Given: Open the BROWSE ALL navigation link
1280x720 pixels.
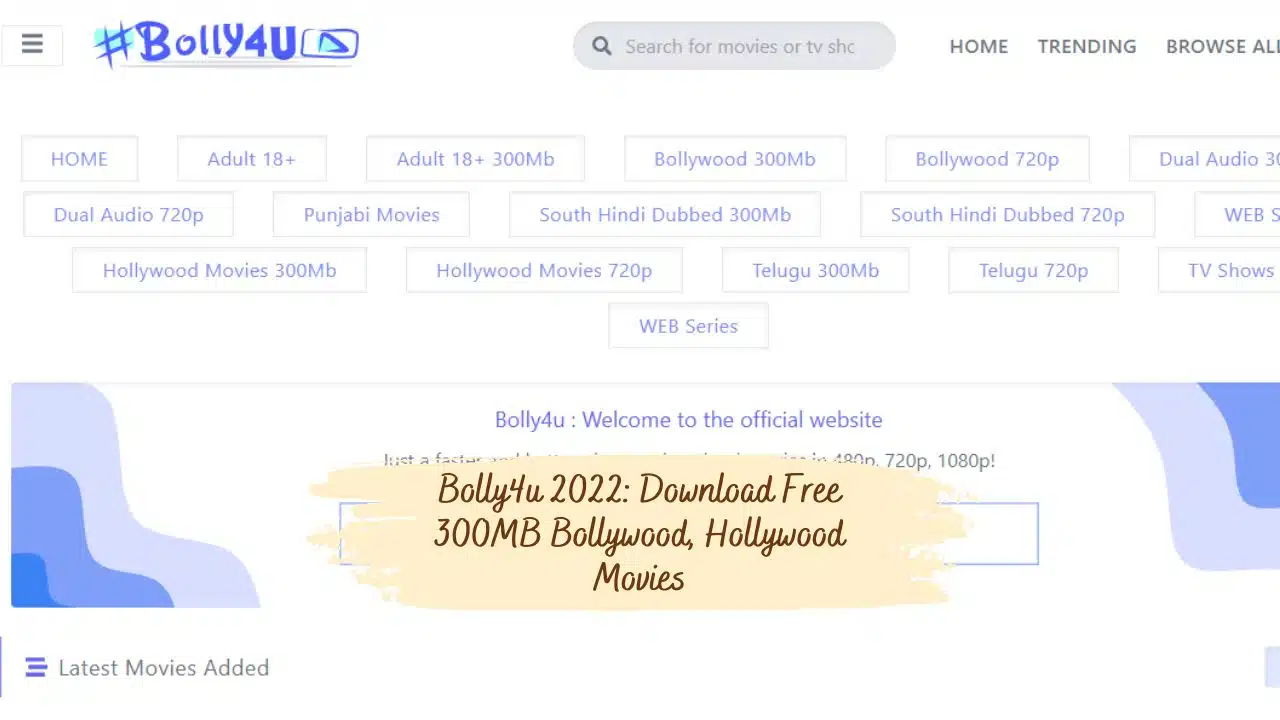Looking at the screenshot, I should (1223, 46).
